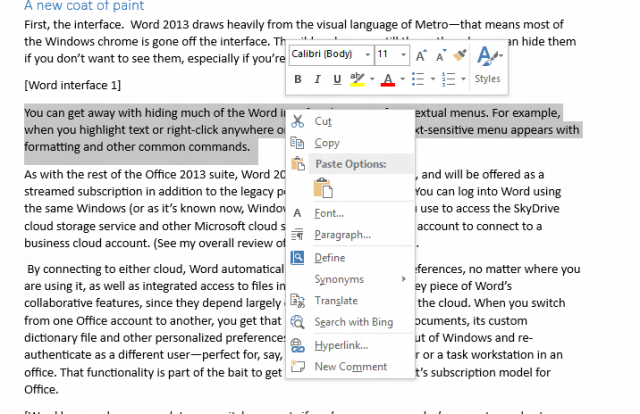Open the highlight color dropdown arrow
This screenshot has width=640, height=414.
coord(372,79)
